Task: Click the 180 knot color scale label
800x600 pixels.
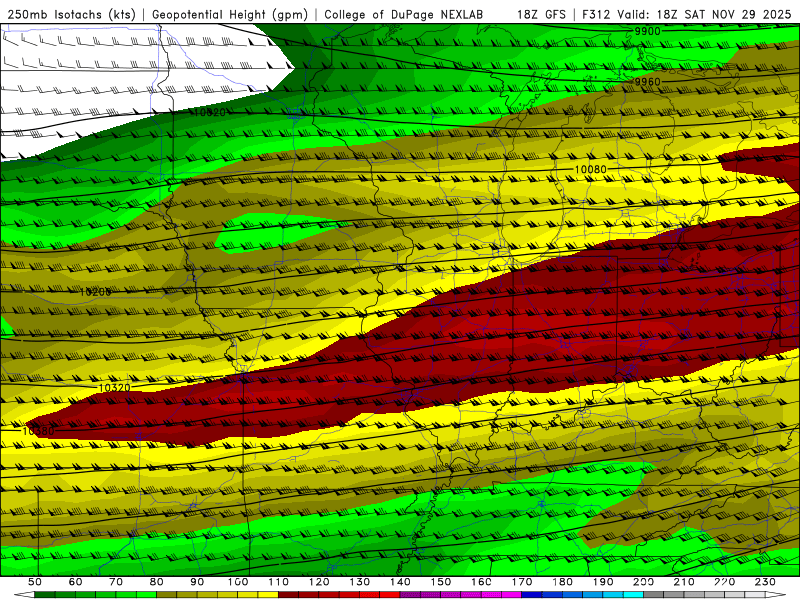Action: [x=562, y=582]
